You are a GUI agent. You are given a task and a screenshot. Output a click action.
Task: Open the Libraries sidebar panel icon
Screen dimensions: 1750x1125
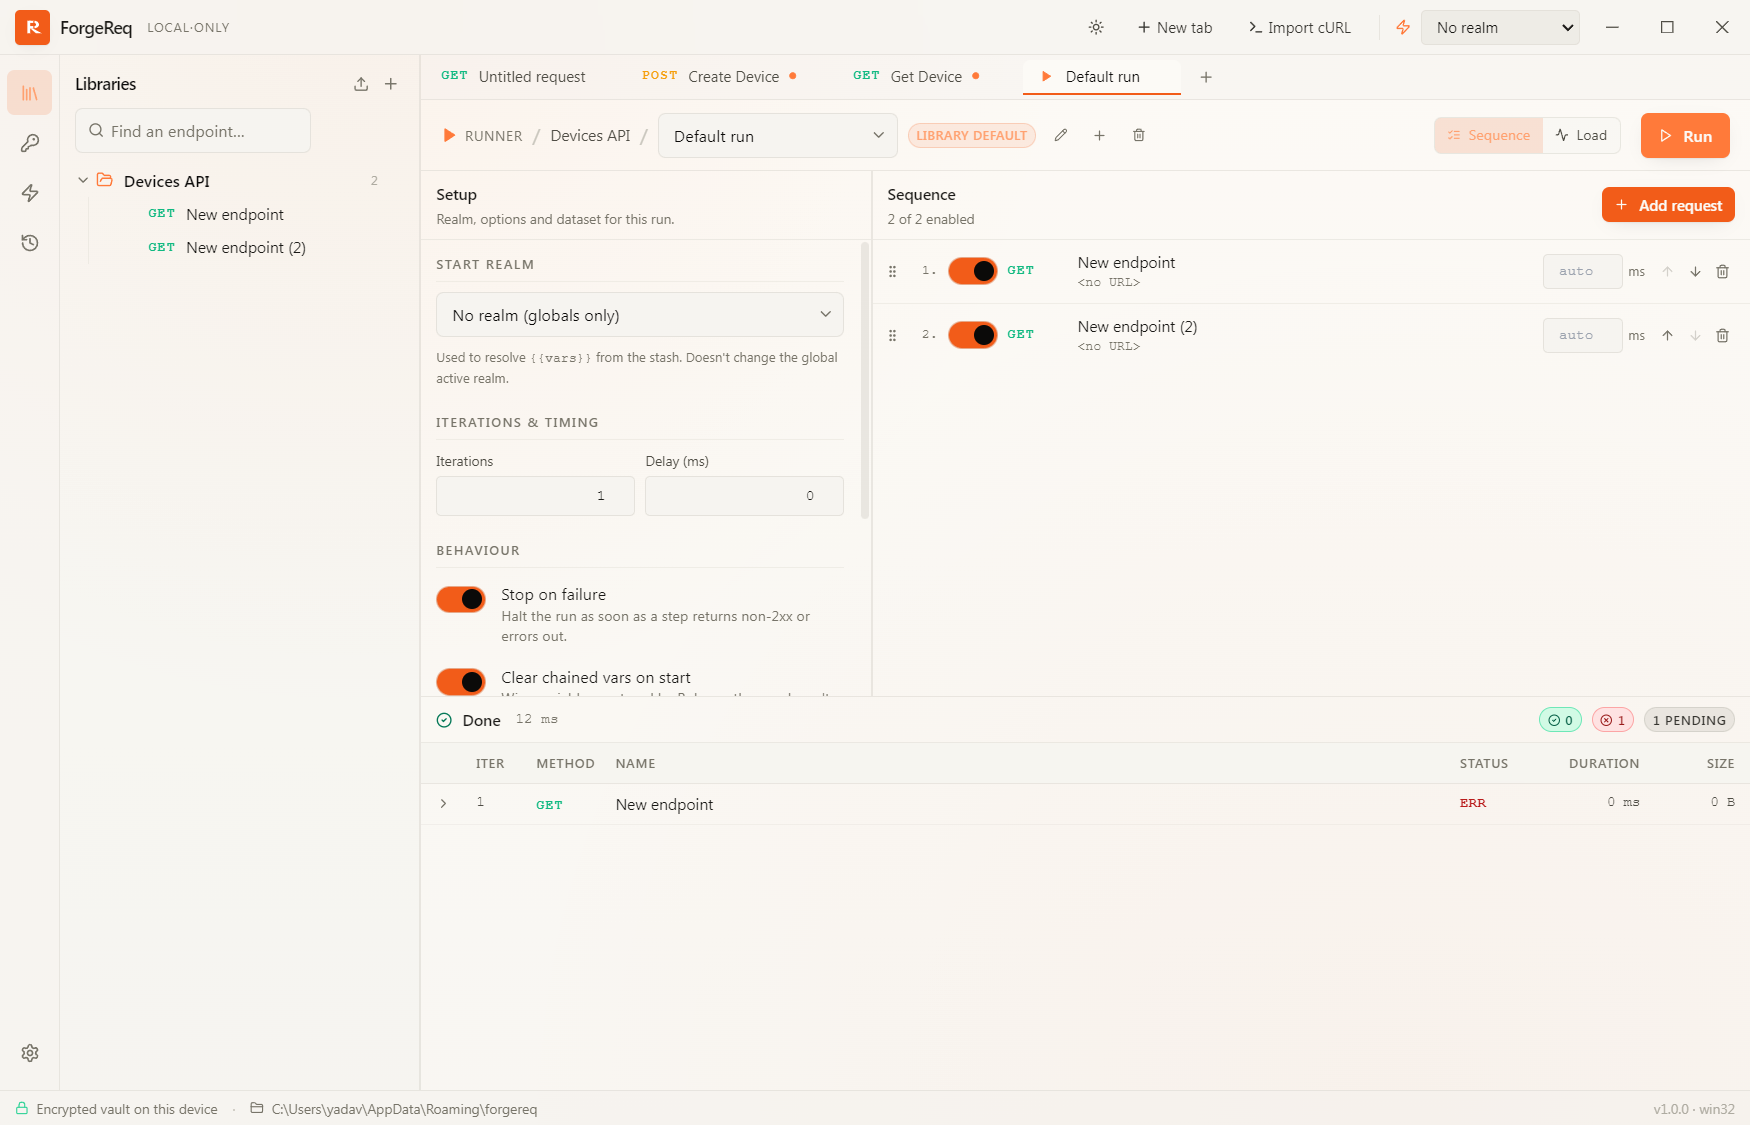tap(30, 93)
